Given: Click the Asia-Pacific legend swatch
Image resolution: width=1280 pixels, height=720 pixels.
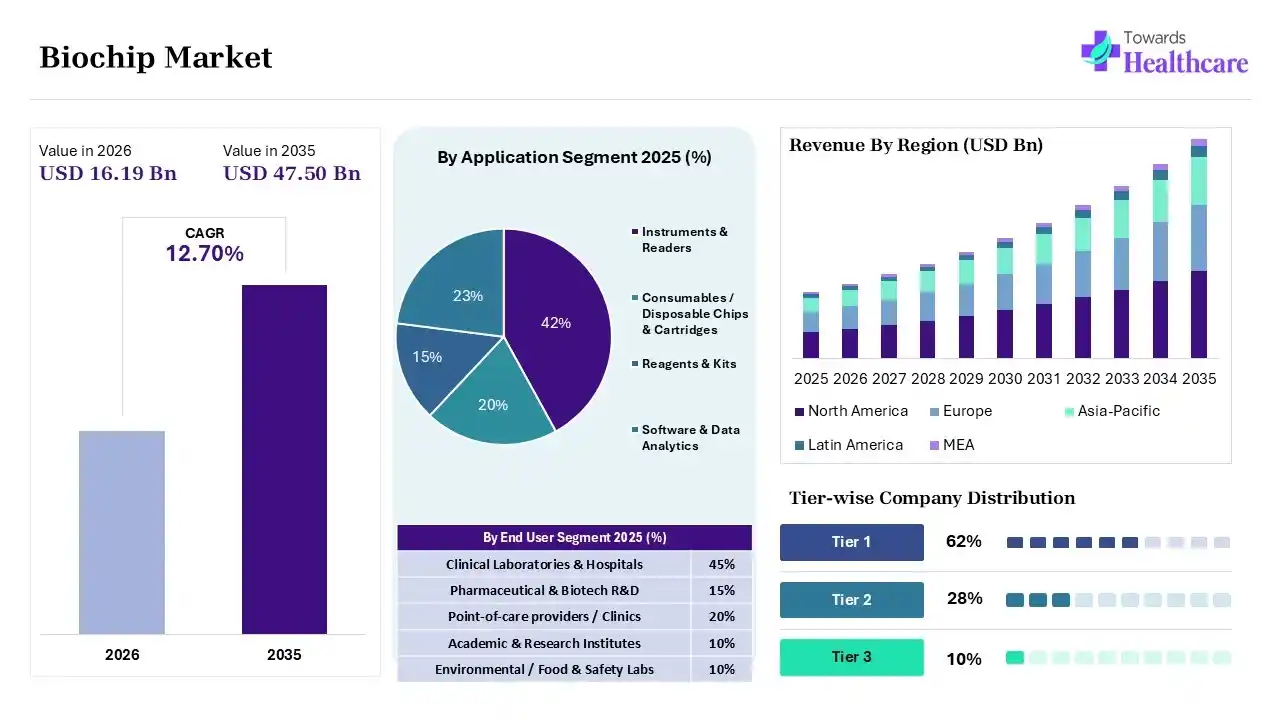Looking at the screenshot, I should (1069, 412).
